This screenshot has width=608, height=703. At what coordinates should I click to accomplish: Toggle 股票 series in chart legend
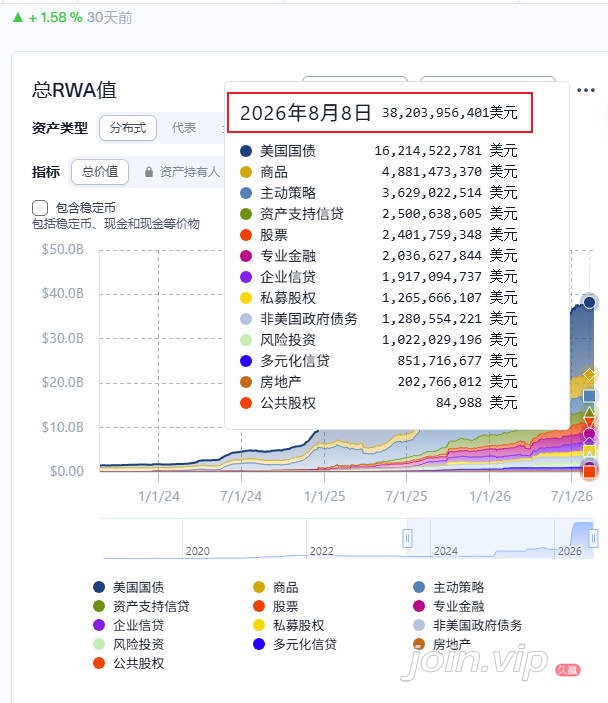coord(275,606)
